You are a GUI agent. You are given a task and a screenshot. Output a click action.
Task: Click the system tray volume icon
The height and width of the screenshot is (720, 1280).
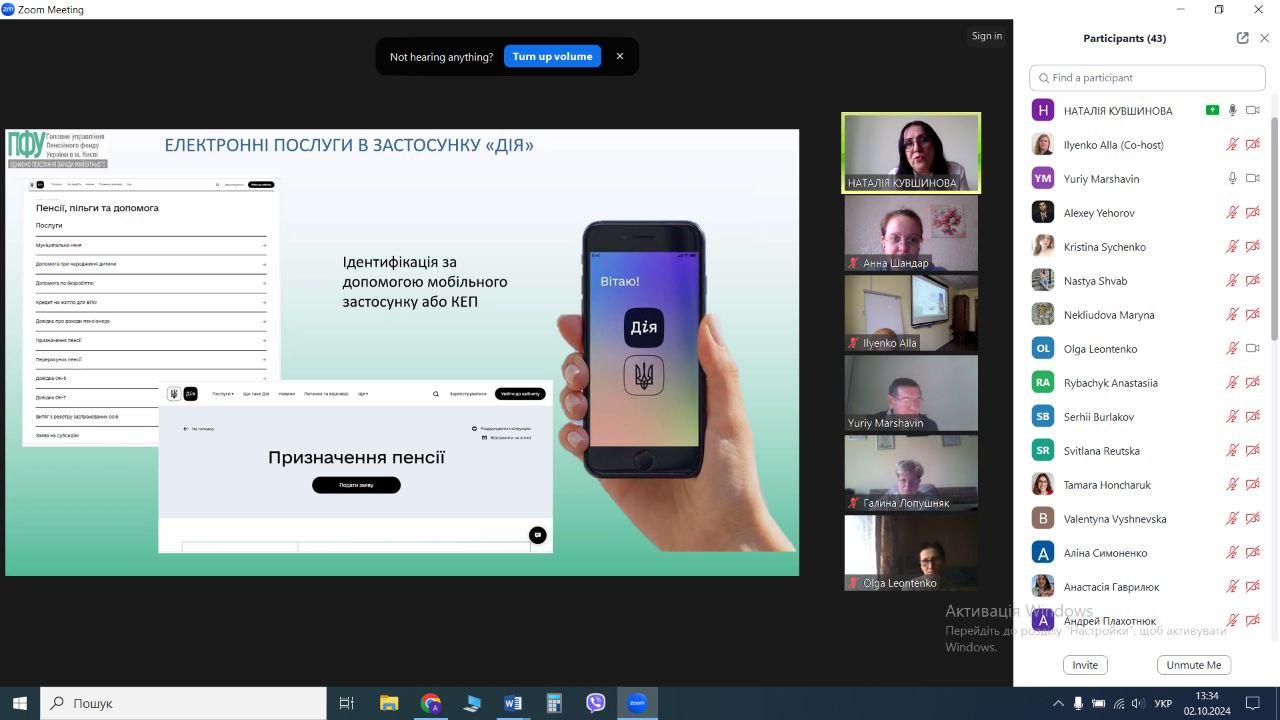[x=1137, y=704]
